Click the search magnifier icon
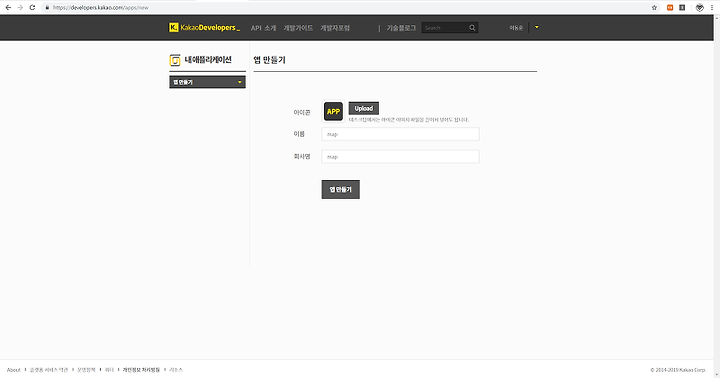Viewport: 720px width, 378px height. [x=472, y=28]
